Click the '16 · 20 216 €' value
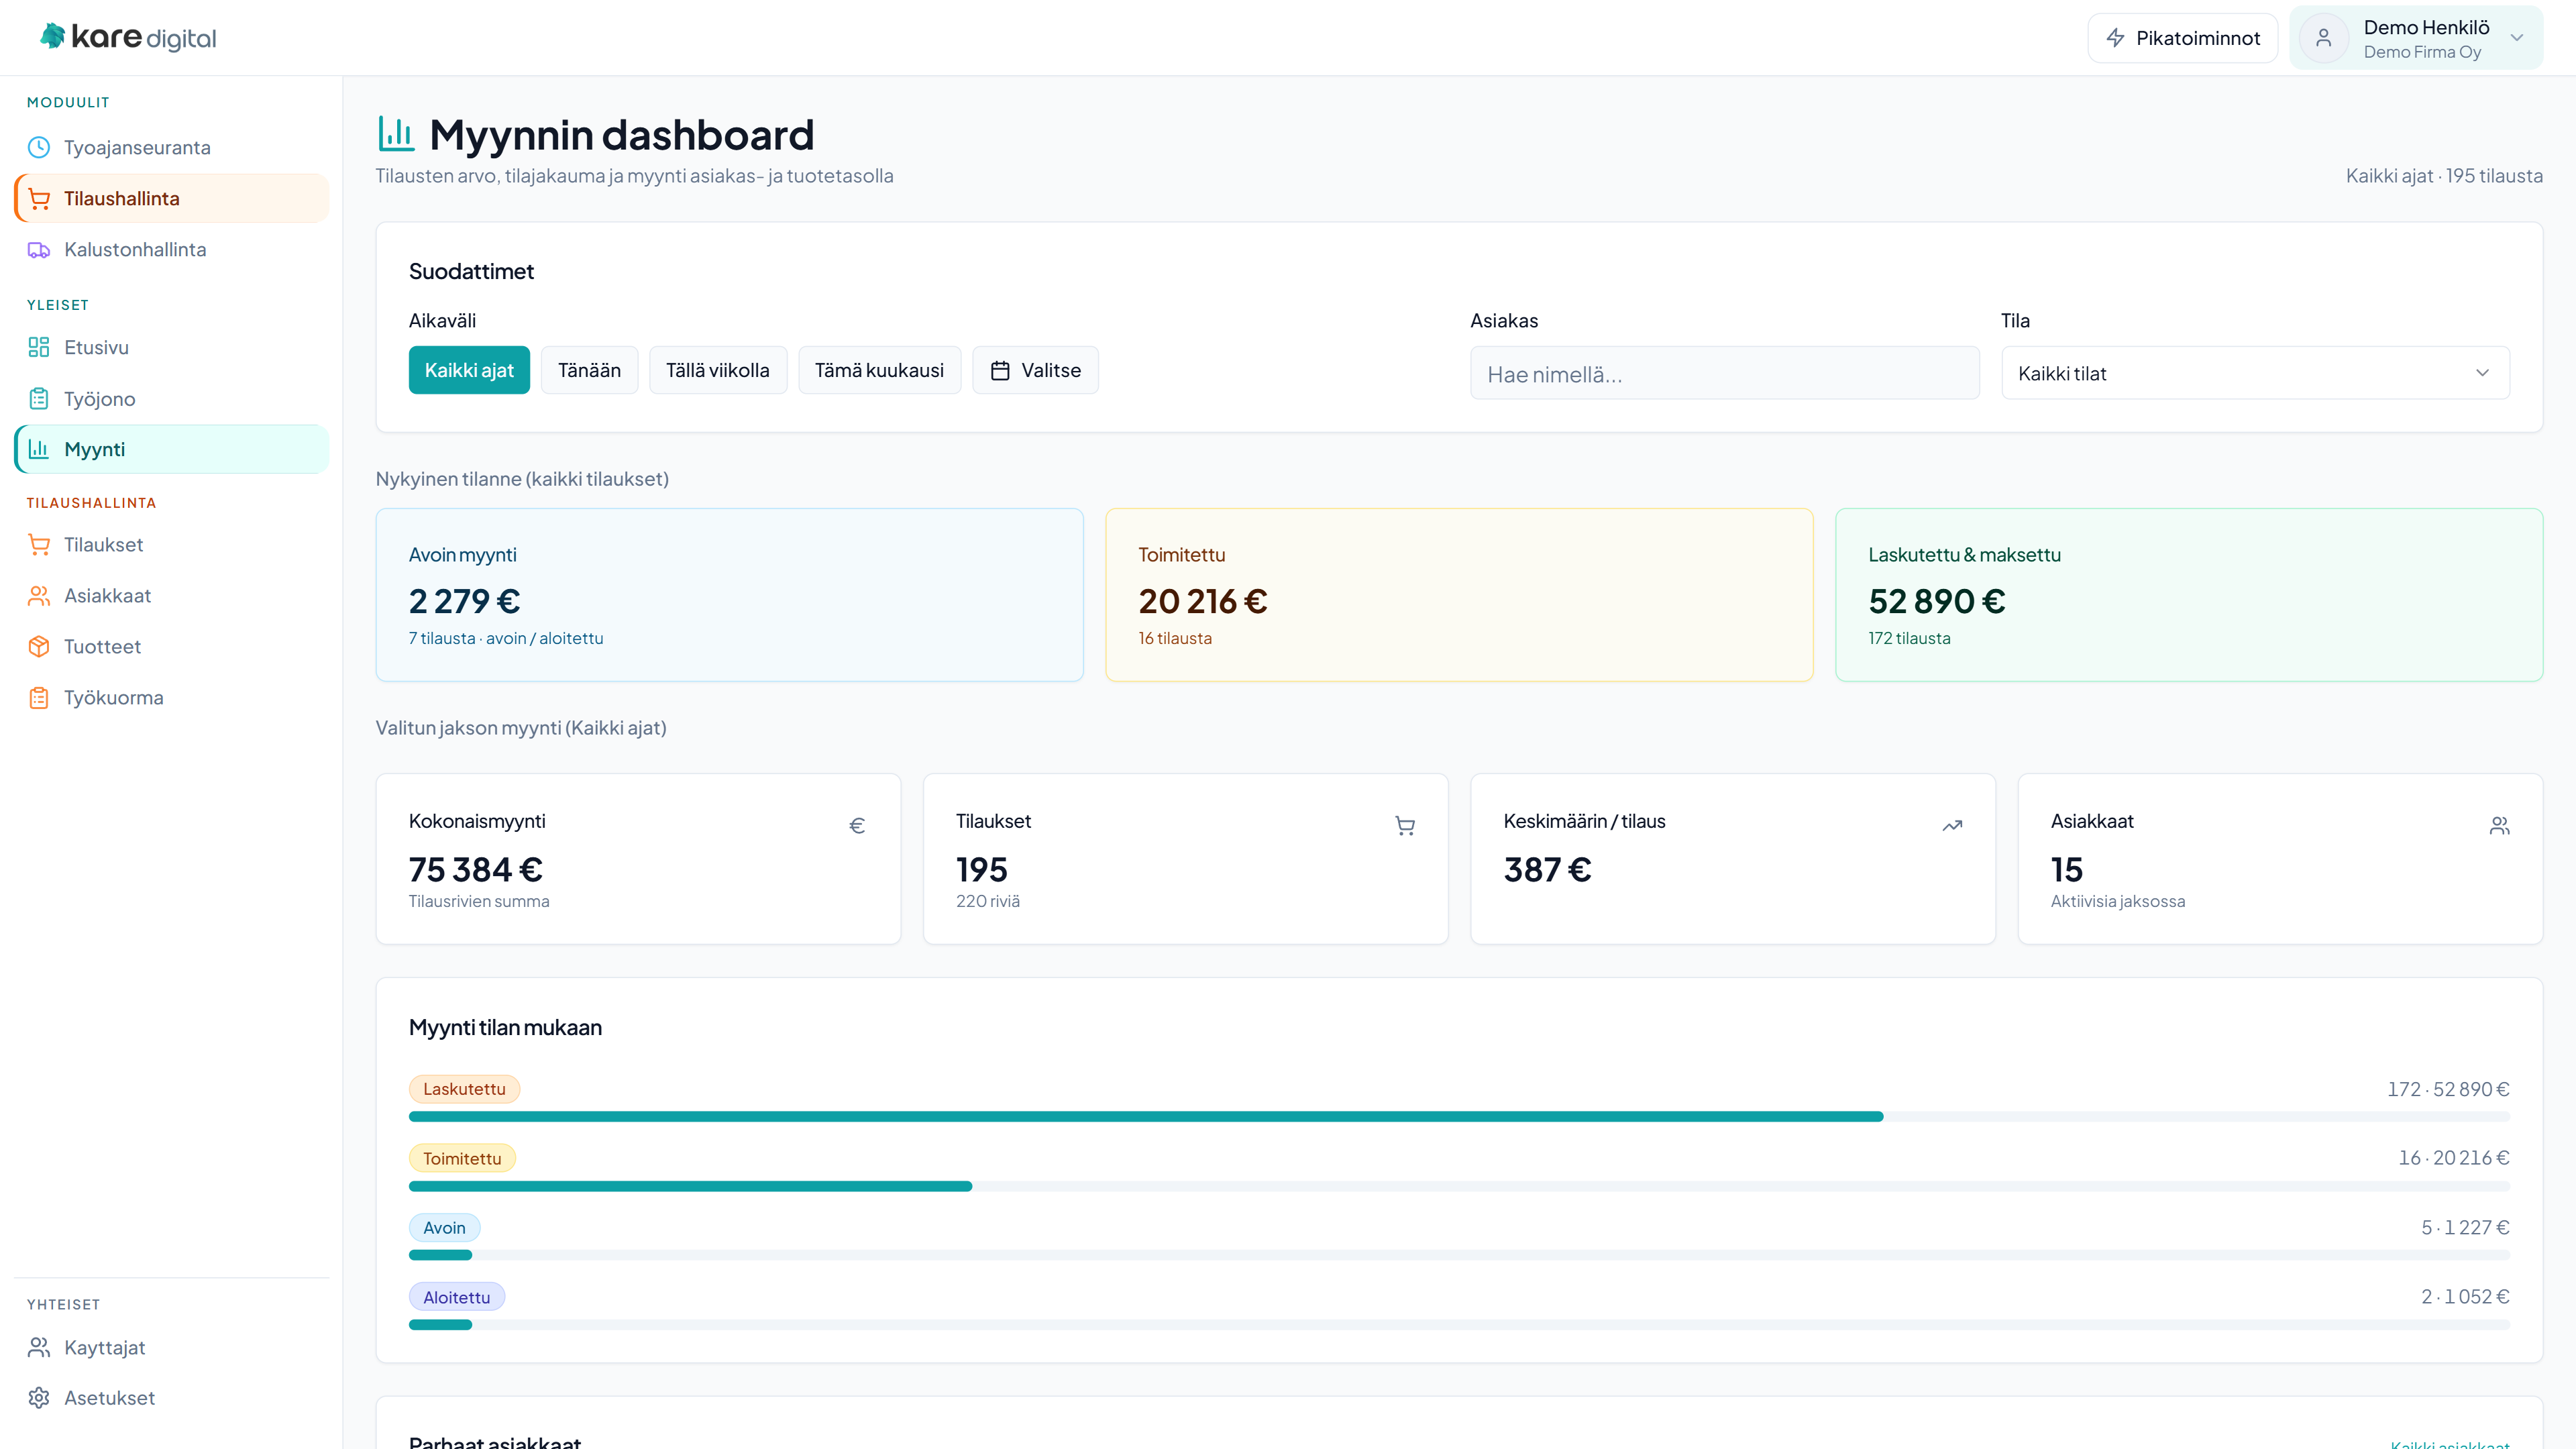Image resolution: width=2576 pixels, height=1449 pixels. (2454, 1158)
